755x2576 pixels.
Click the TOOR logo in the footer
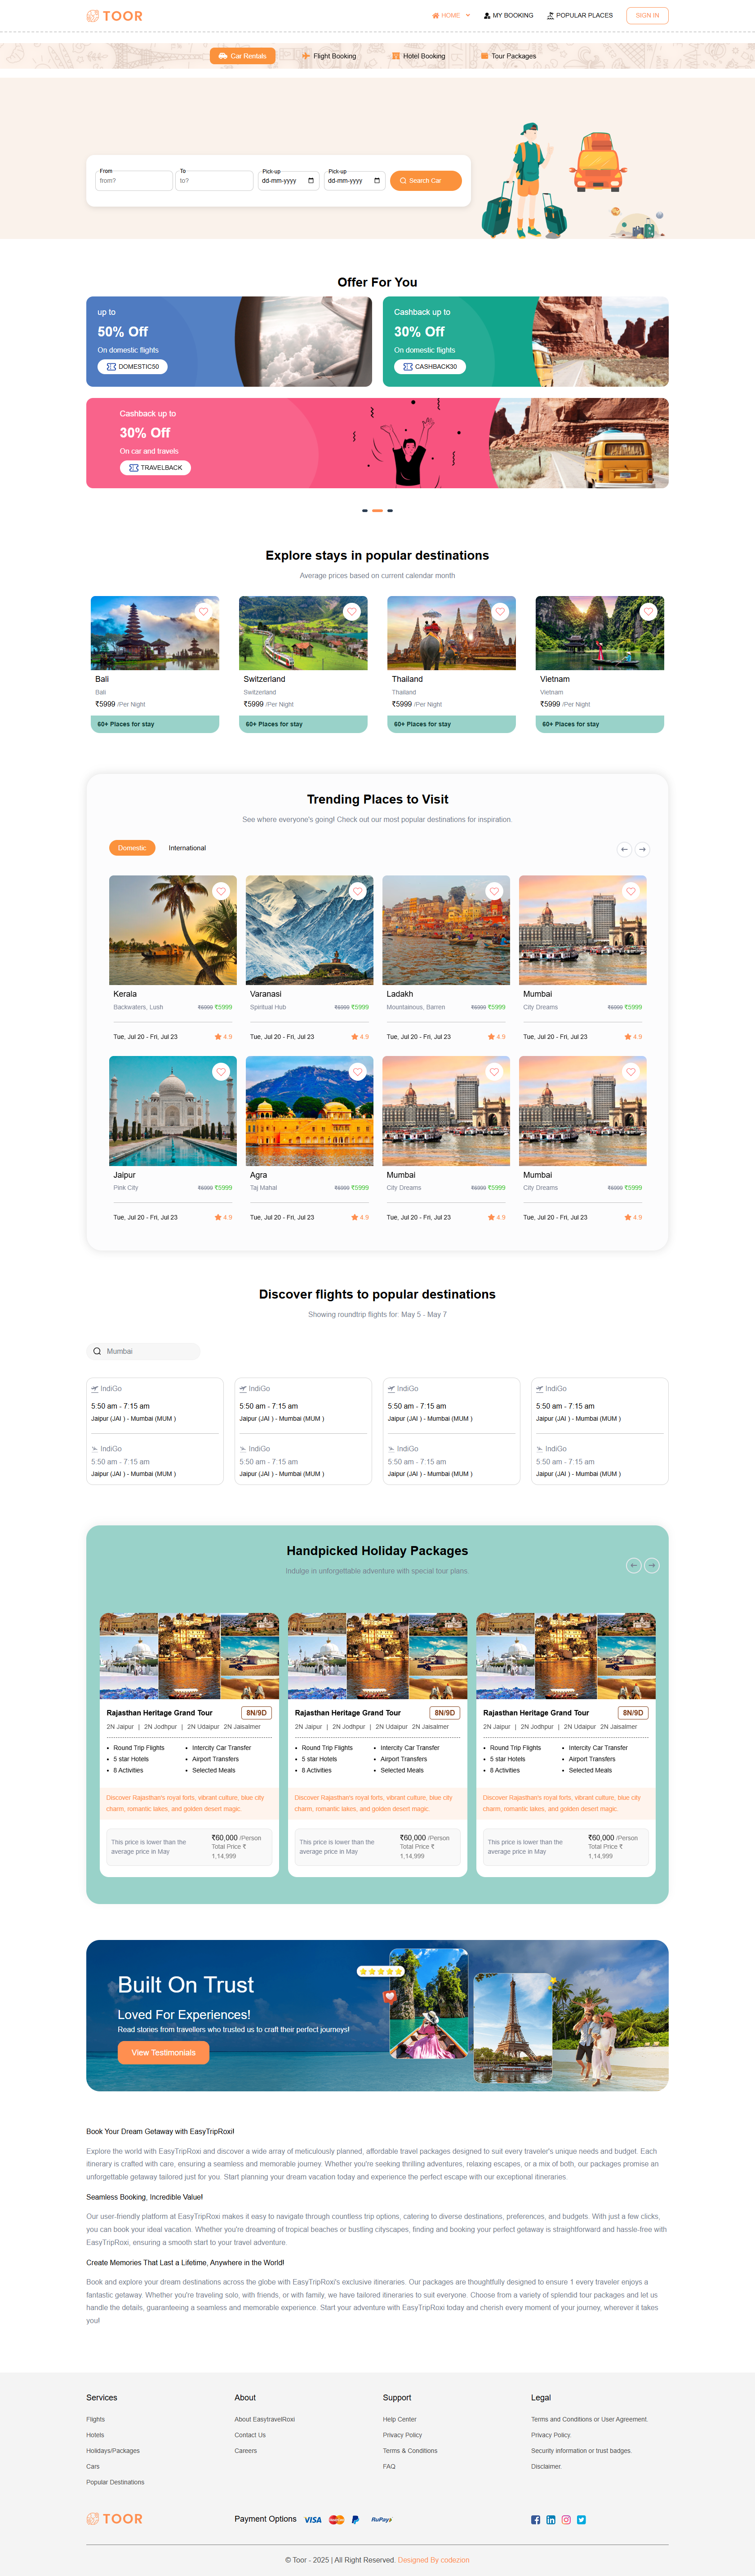114,2519
